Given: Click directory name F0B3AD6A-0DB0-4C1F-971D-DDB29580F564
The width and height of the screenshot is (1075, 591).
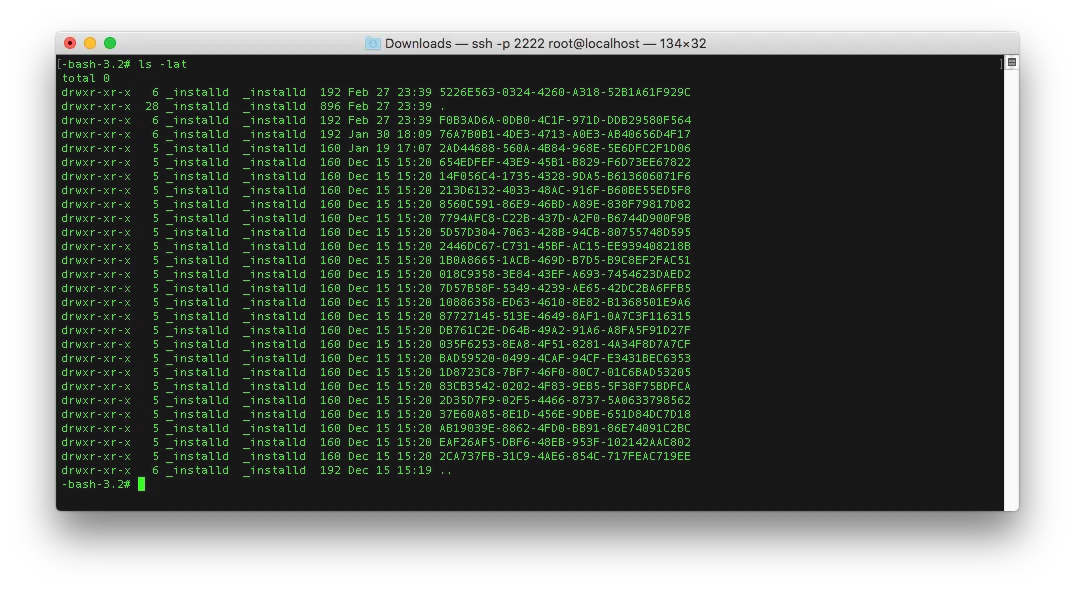Looking at the screenshot, I should [565, 120].
